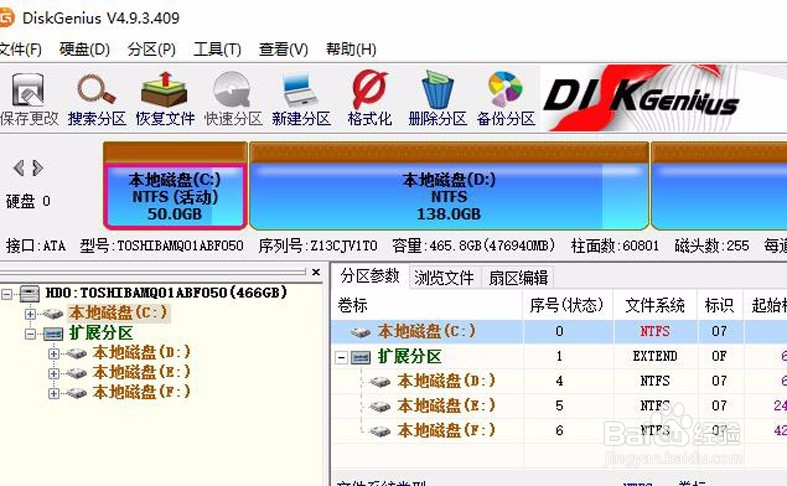Click EXTEND file system cell

pyautogui.click(x=654, y=356)
